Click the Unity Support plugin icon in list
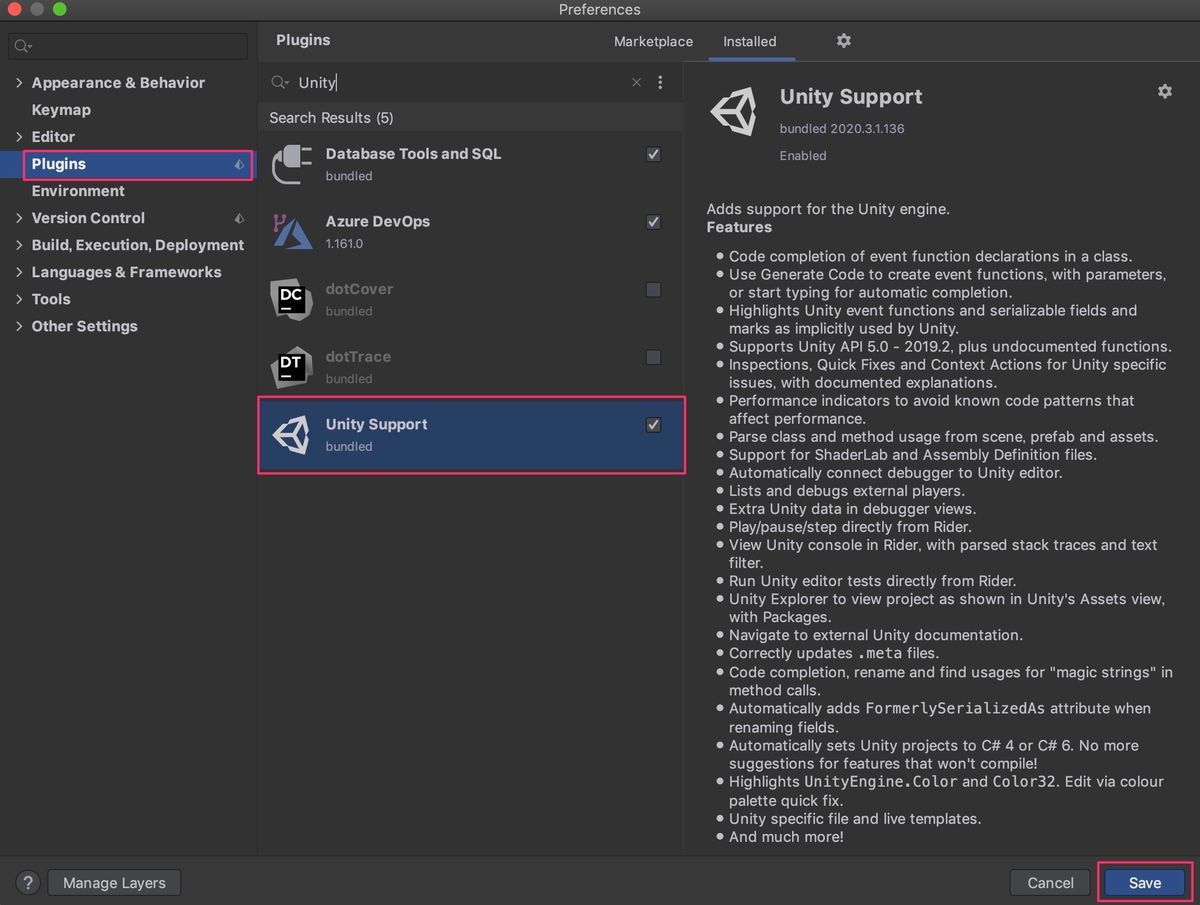1200x905 pixels. point(292,434)
